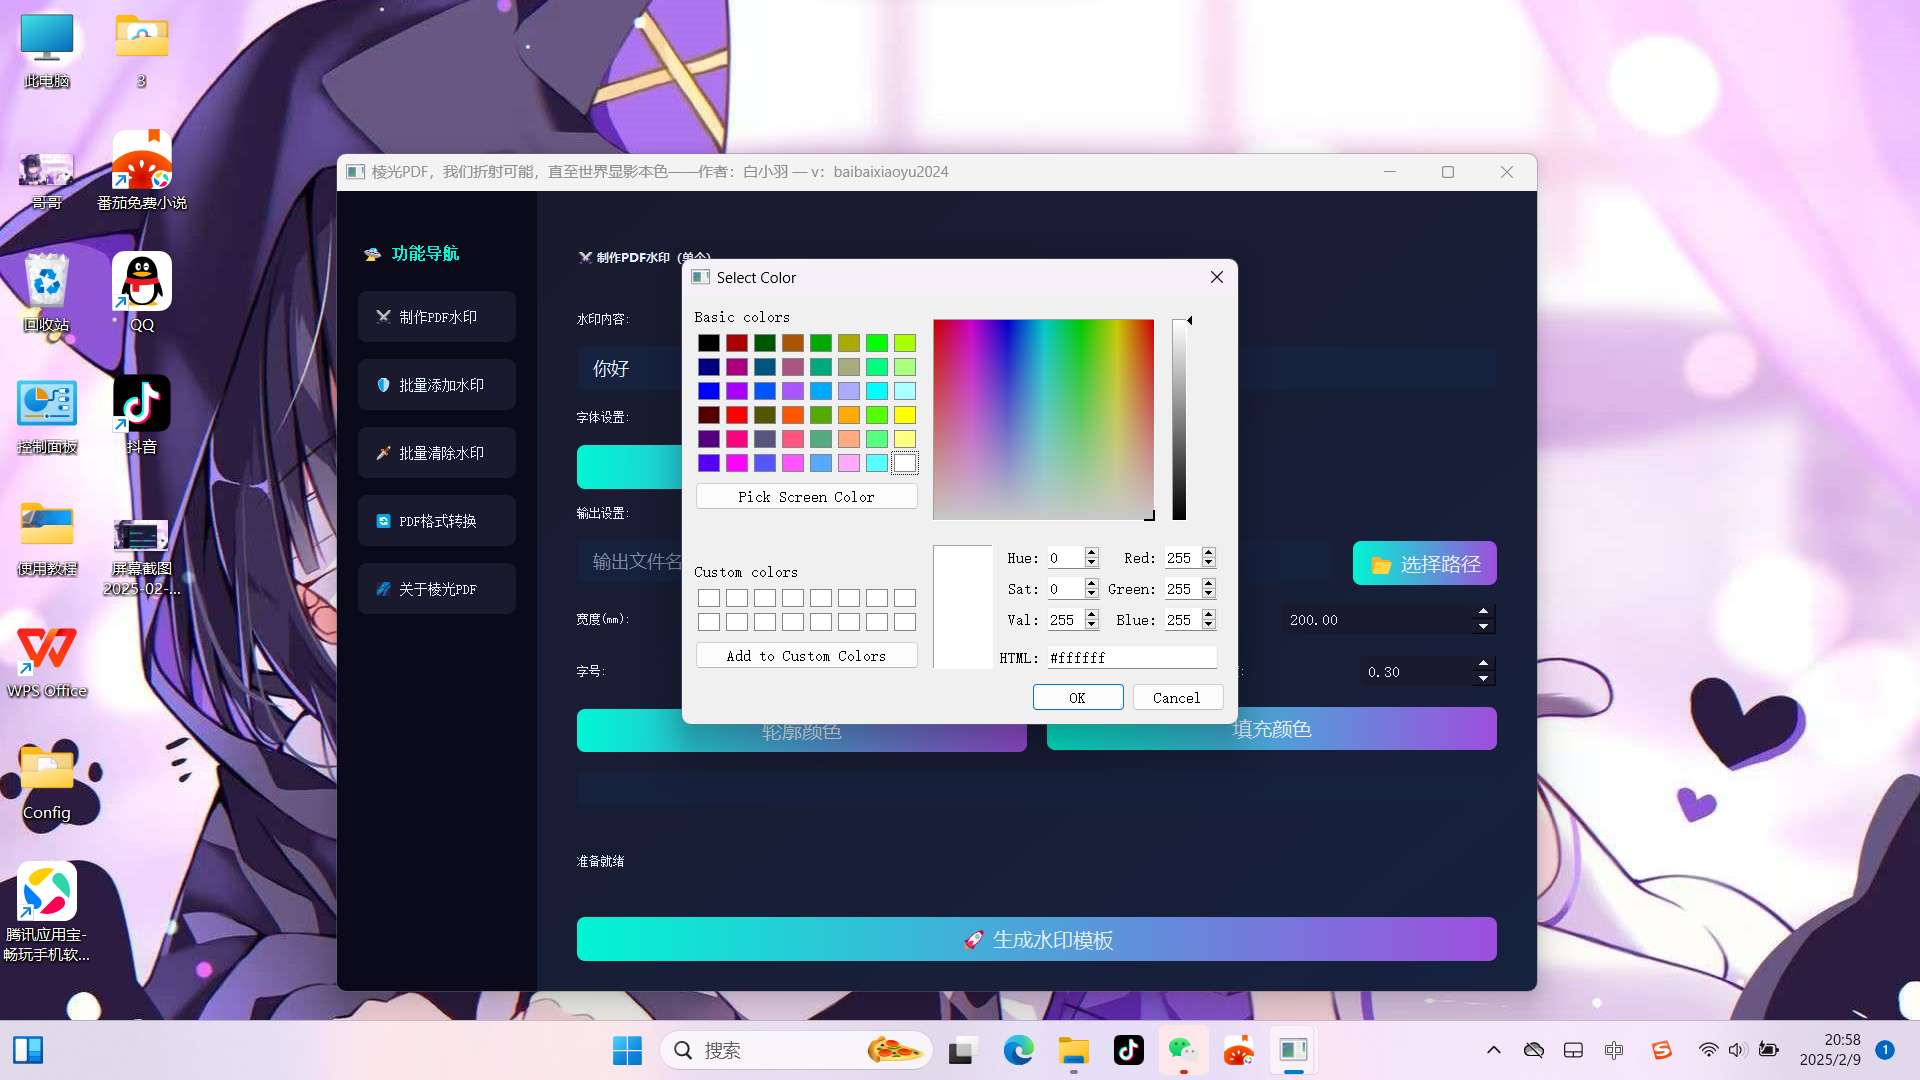Open the volume tray icon
The image size is (1920, 1080).
[1736, 1050]
